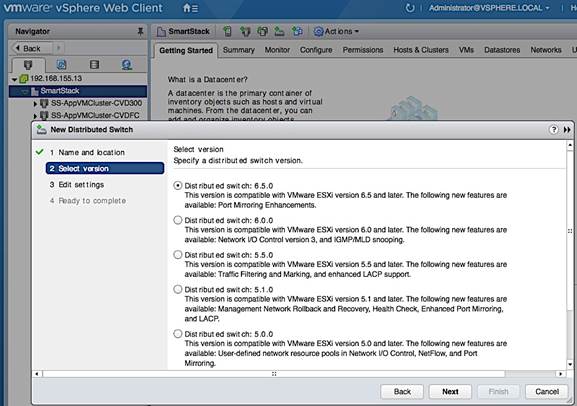Select Distributed switch 5.0.0 radio button
The width and height of the screenshot is (577, 406).
(x=178, y=334)
